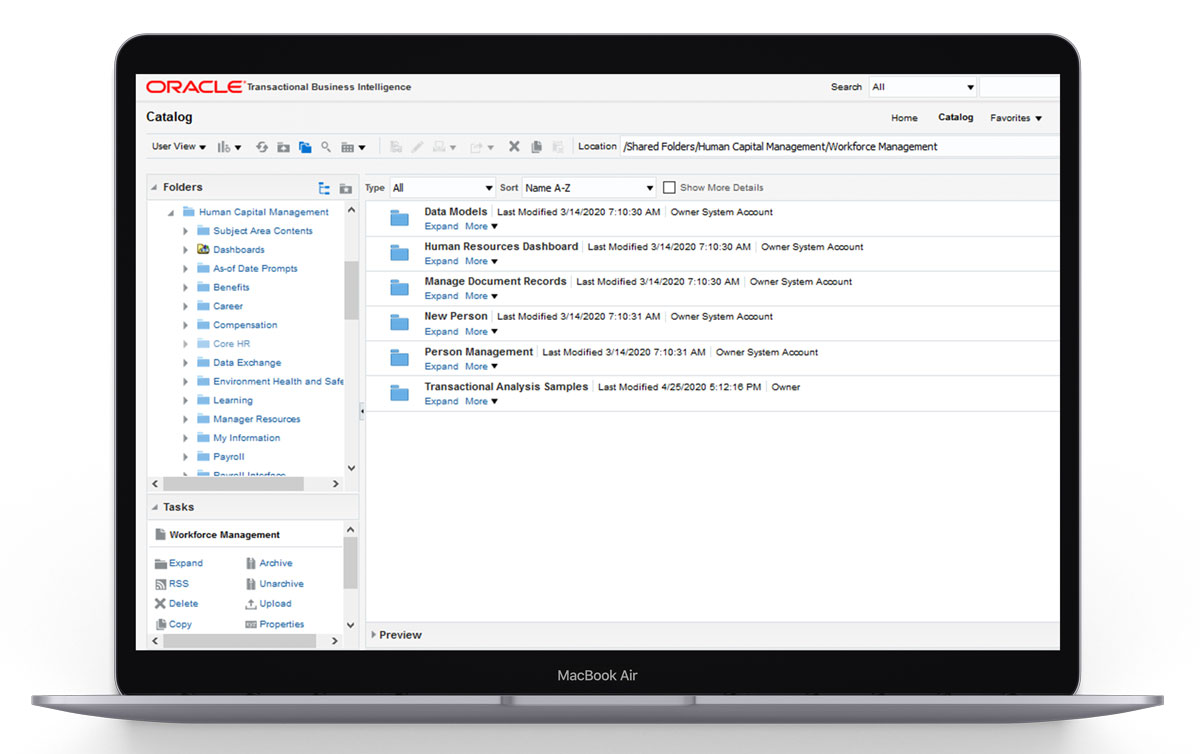Click Expand link under Person Management
The image size is (1200, 754).
441,367
